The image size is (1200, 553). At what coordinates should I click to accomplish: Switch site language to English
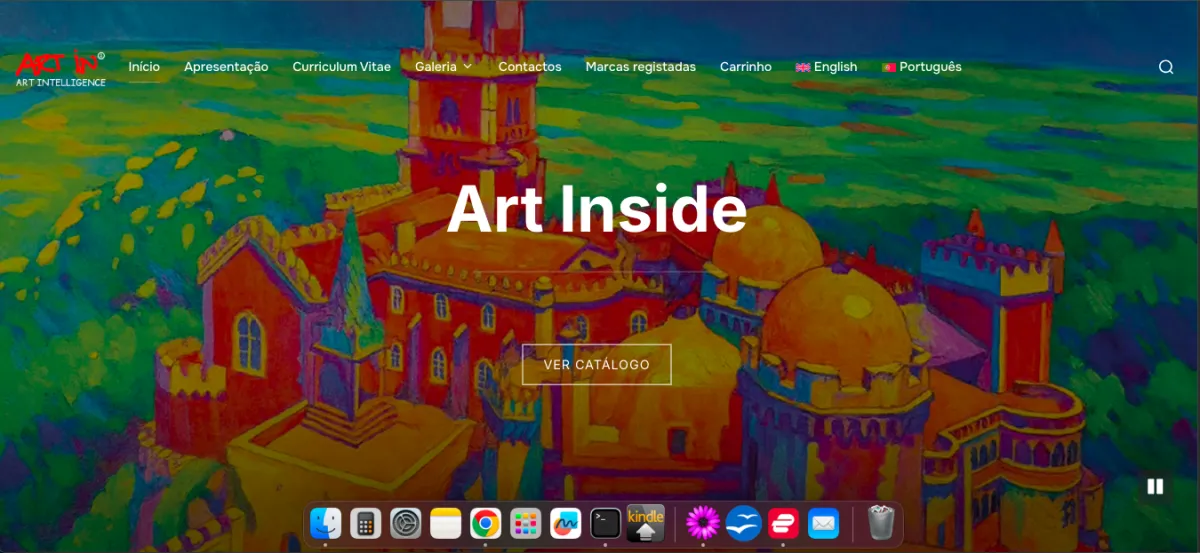[x=827, y=67]
